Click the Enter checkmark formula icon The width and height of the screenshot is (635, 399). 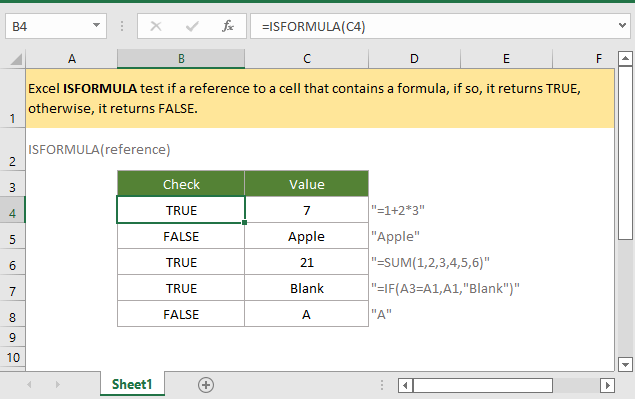tap(192, 26)
